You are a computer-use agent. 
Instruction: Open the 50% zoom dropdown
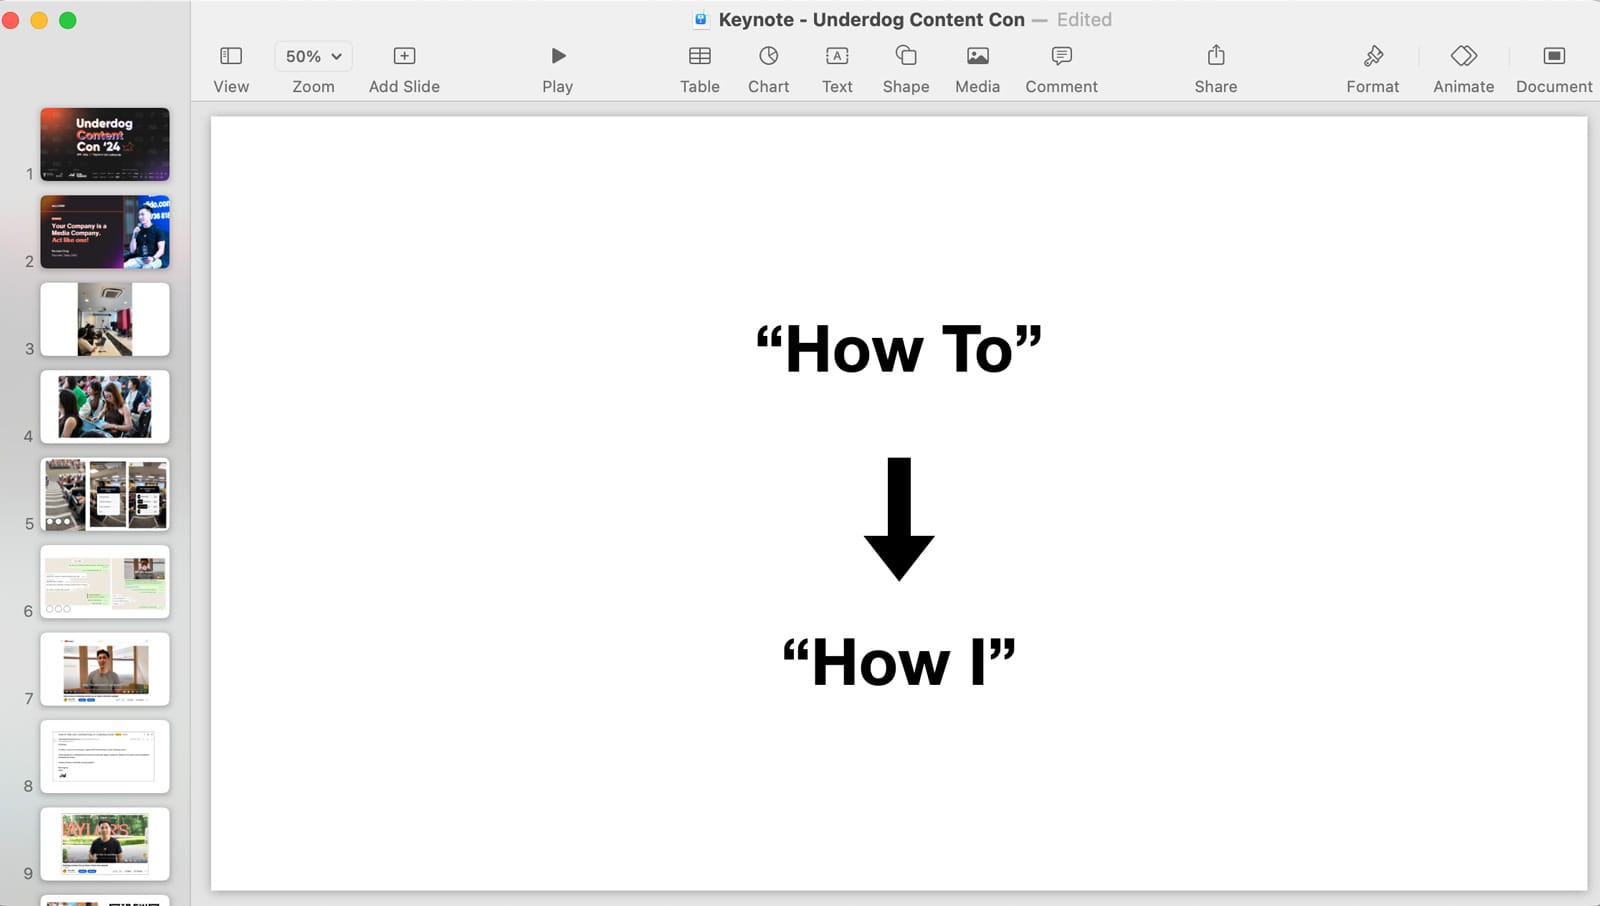click(313, 56)
